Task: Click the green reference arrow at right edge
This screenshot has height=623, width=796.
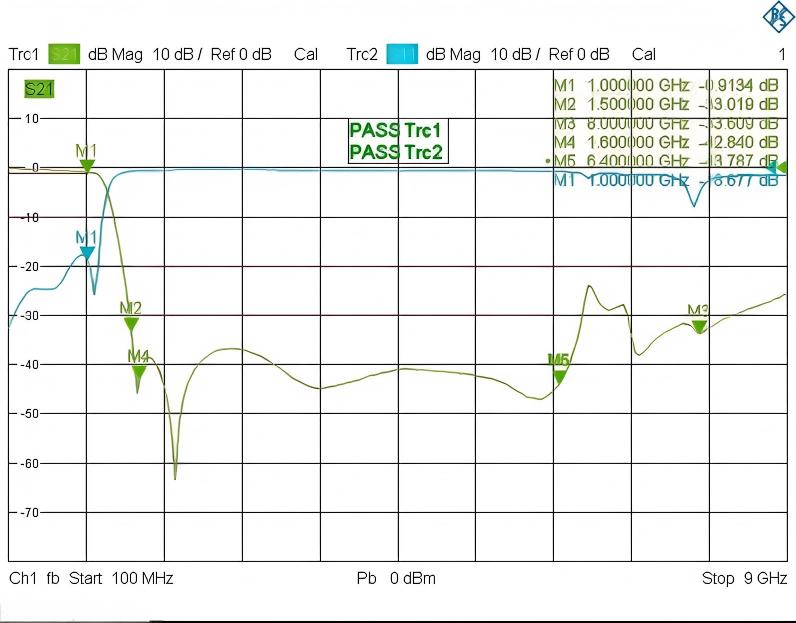Action: pyautogui.click(x=783, y=168)
